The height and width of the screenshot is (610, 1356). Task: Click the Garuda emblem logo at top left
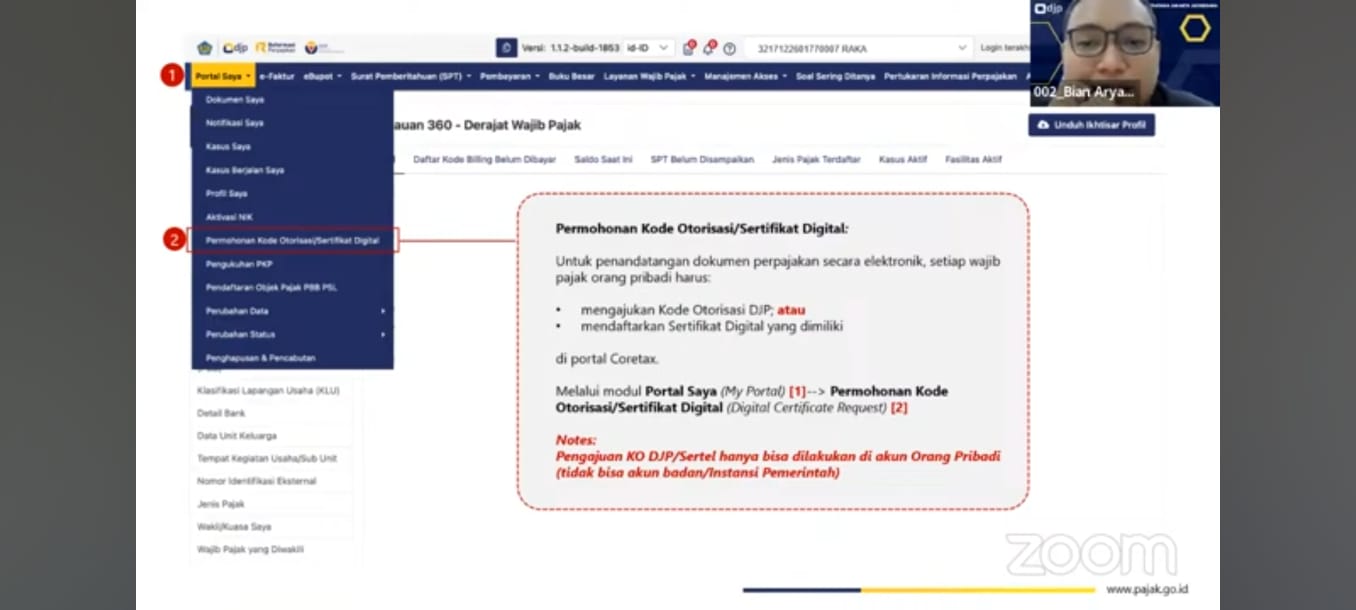[205, 48]
